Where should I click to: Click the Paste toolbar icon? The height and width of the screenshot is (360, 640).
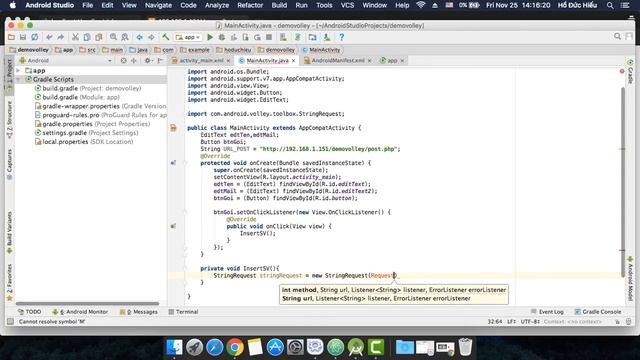[99, 37]
